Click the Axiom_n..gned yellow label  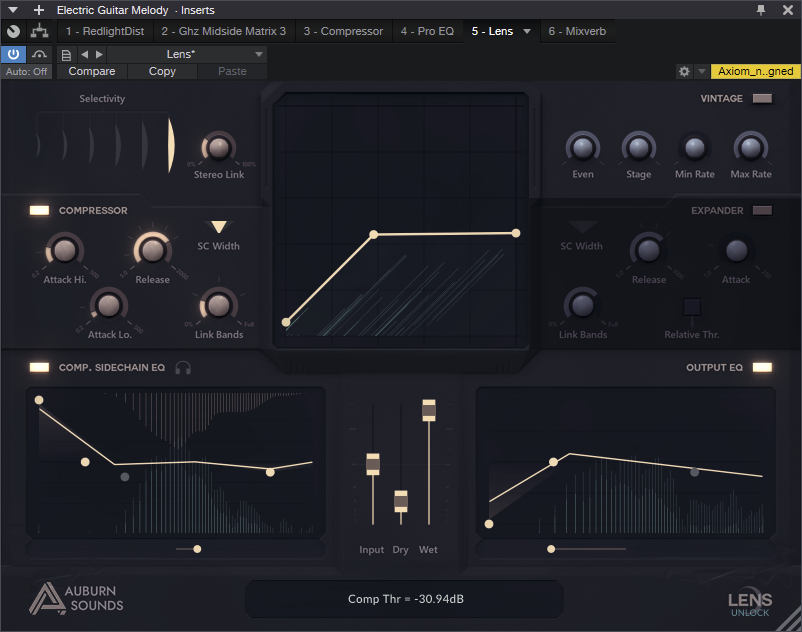[755, 71]
